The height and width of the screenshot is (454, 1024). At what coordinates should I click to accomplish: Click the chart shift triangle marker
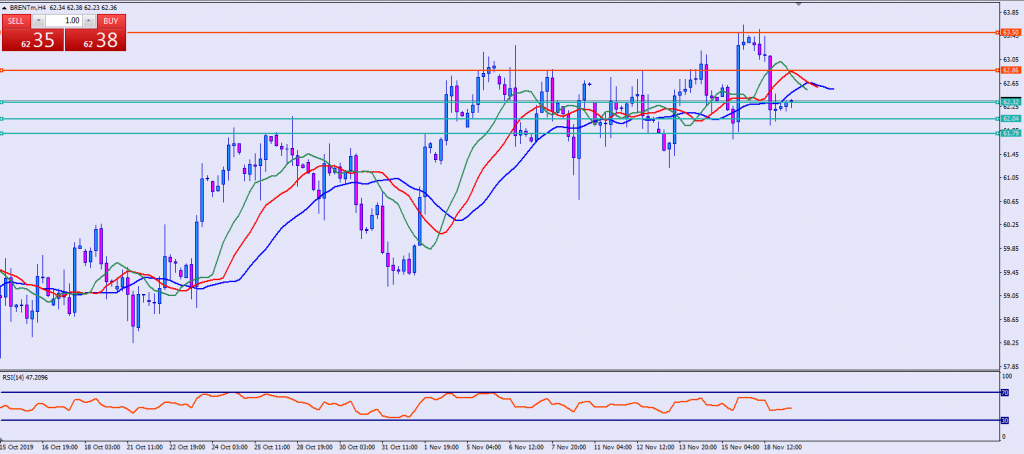point(799,5)
